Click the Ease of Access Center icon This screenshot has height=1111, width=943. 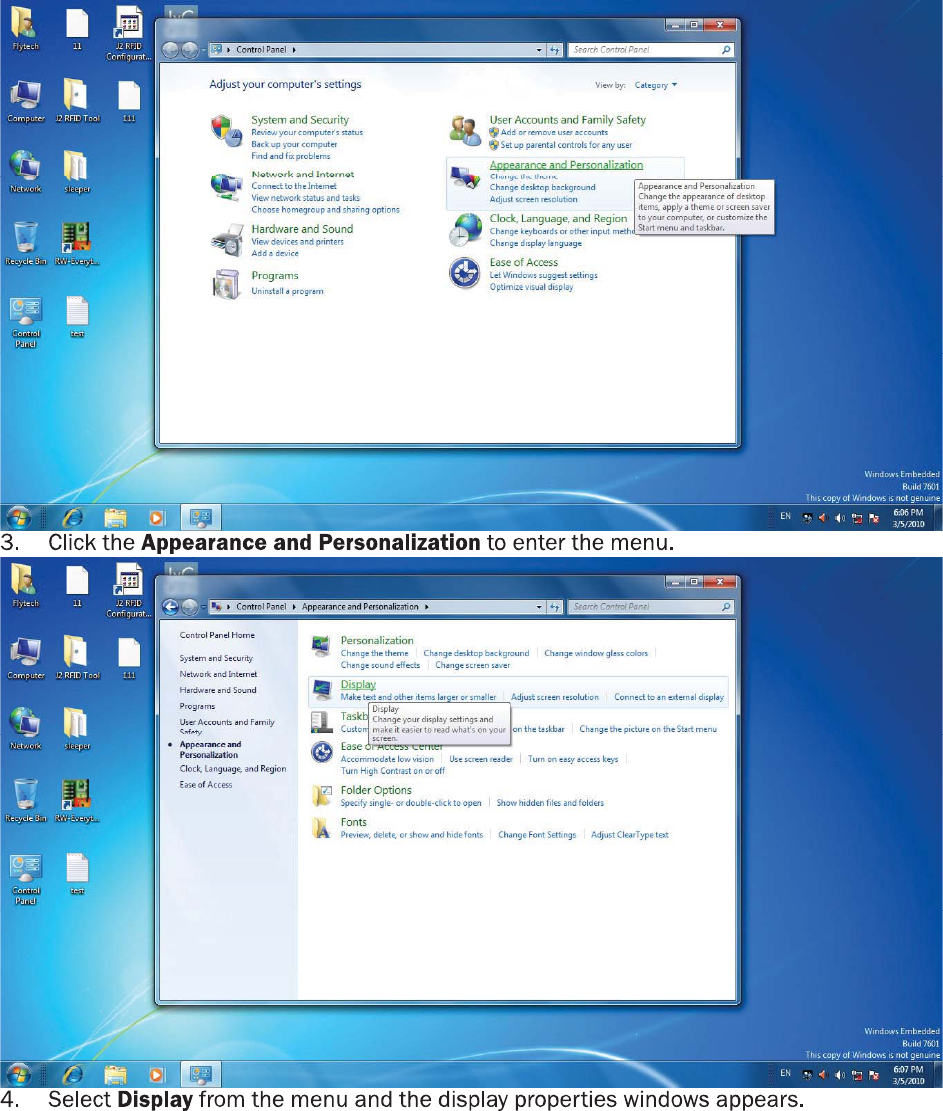[x=322, y=752]
